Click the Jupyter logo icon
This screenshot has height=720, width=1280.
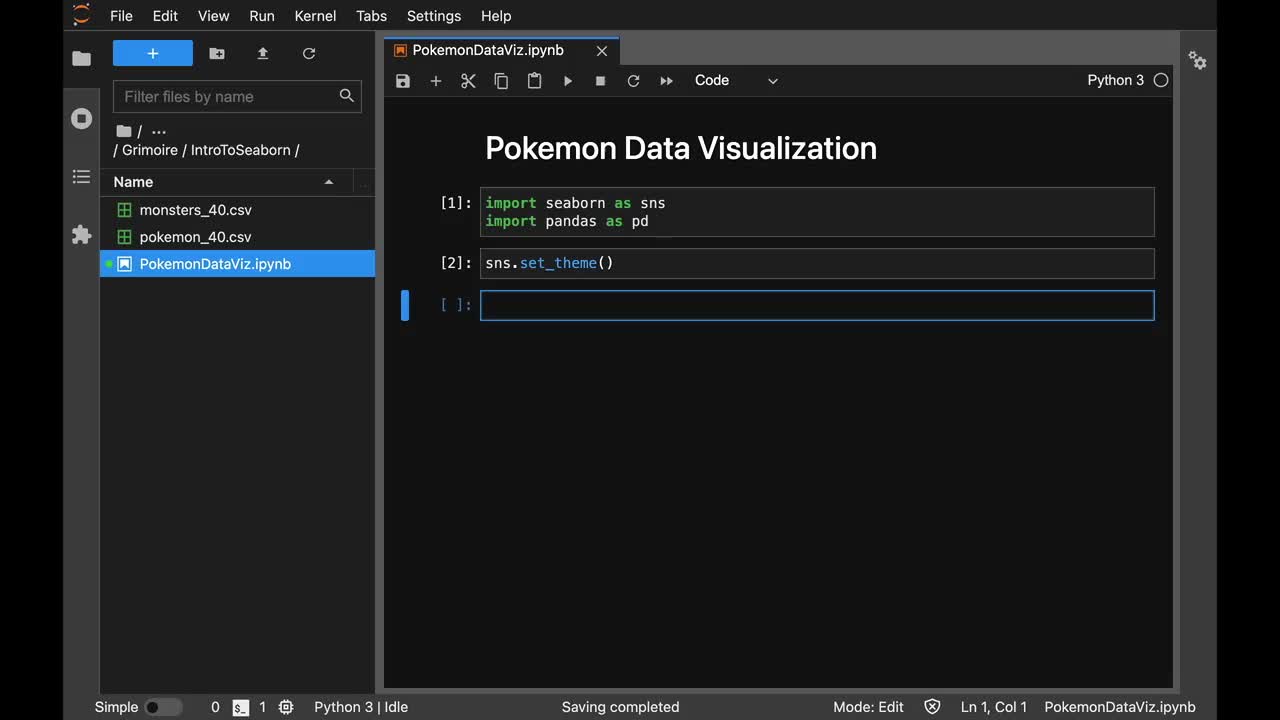[x=82, y=15]
